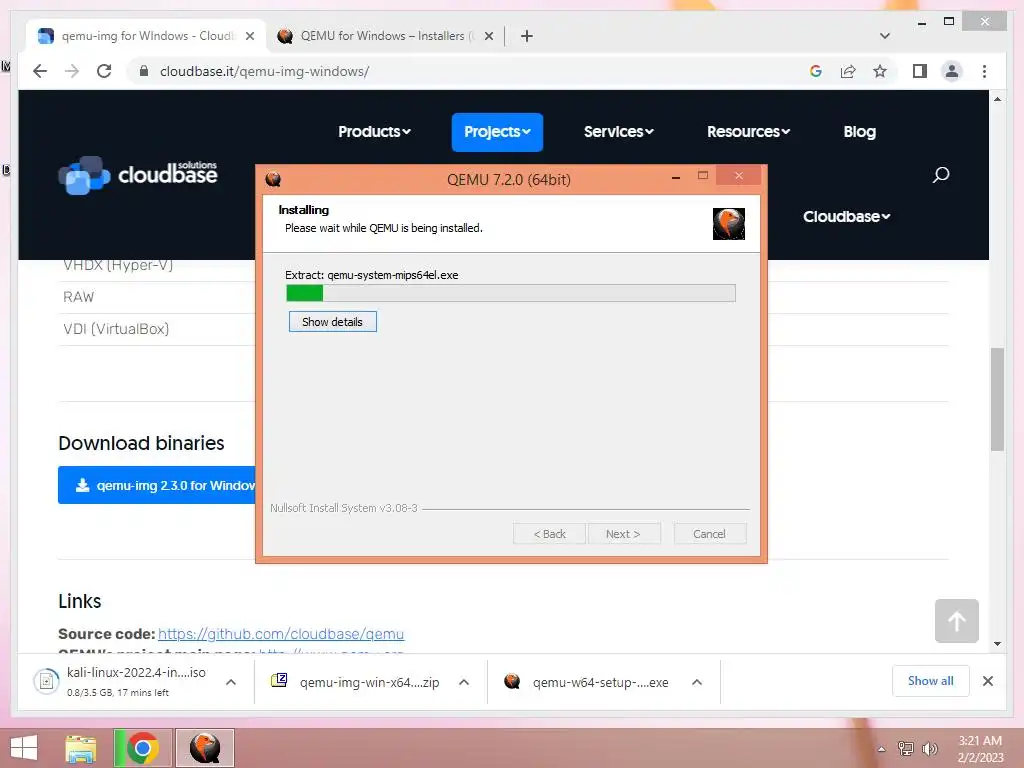Click the Back button in the installer
This screenshot has height=768, width=1024.
pyautogui.click(x=549, y=534)
